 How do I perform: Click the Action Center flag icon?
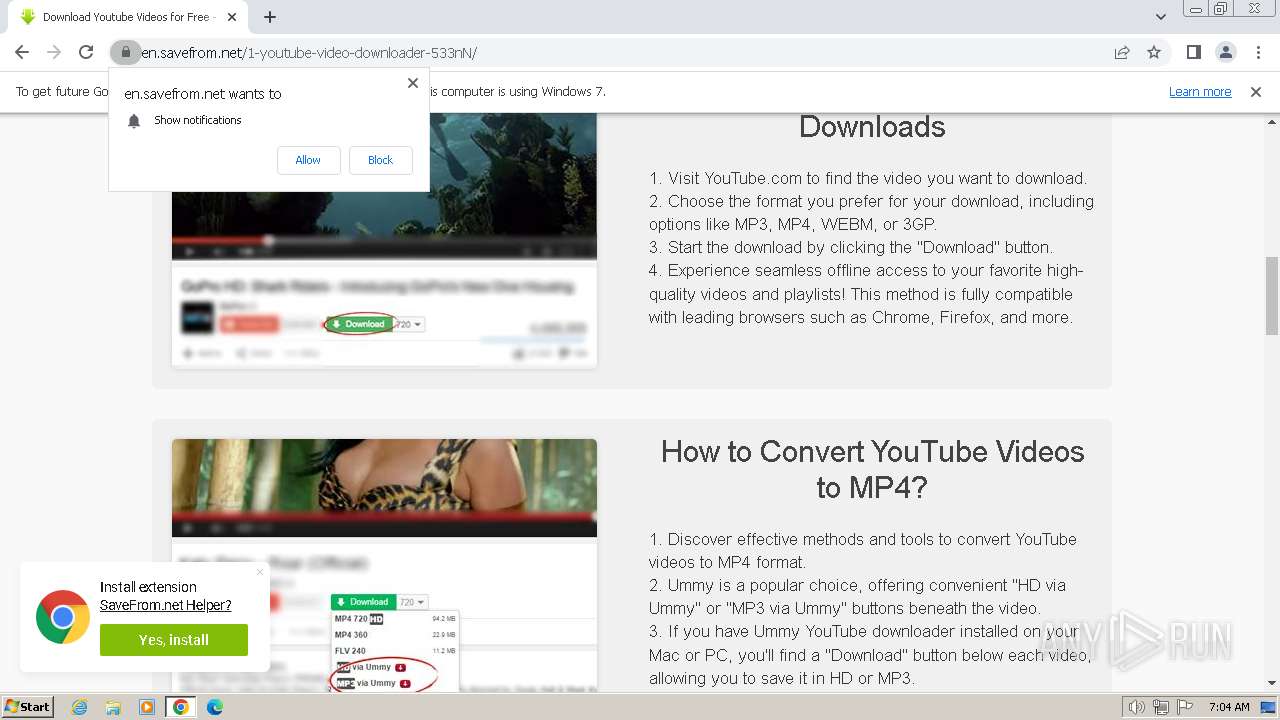tap(1185, 707)
